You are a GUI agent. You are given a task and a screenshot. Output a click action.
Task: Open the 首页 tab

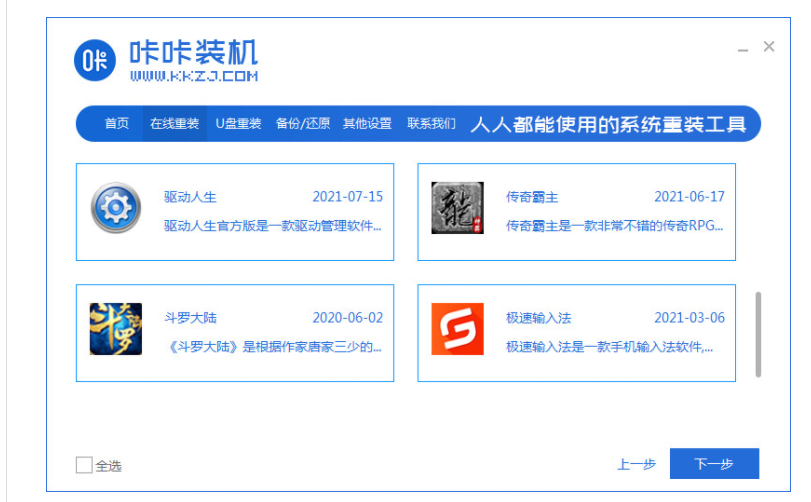(x=117, y=124)
